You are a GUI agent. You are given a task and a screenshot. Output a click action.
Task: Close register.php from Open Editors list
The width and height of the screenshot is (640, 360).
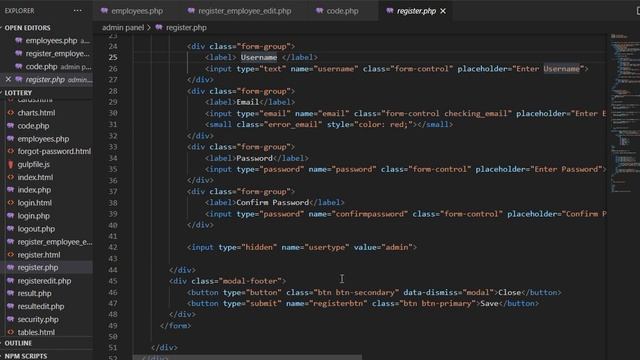pyautogui.click(x=8, y=79)
